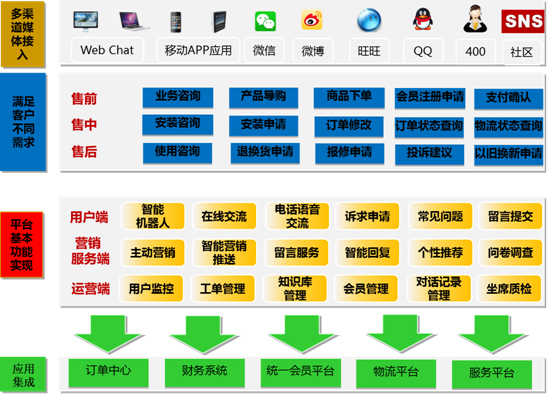This screenshot has height=395, width=549.
Task: Open the 退换货申请 box
Action: 265,153
